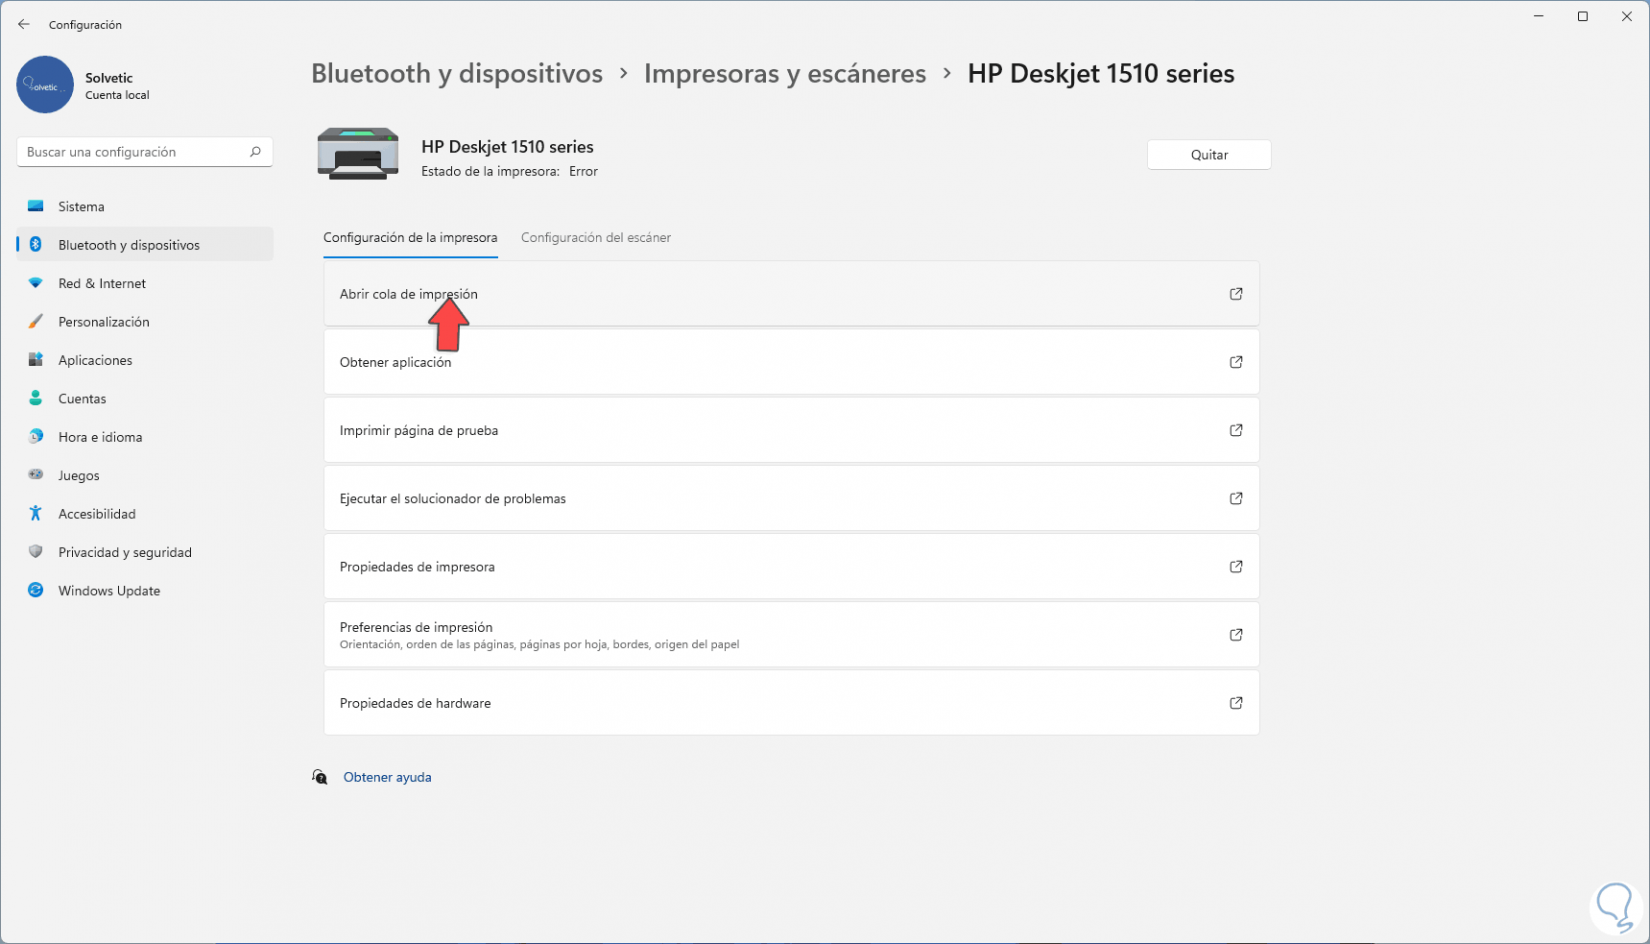Viewport: 1650px width, 944px height.
Task: Switch to Configuración del escáner tab
Action: [596, 238]
